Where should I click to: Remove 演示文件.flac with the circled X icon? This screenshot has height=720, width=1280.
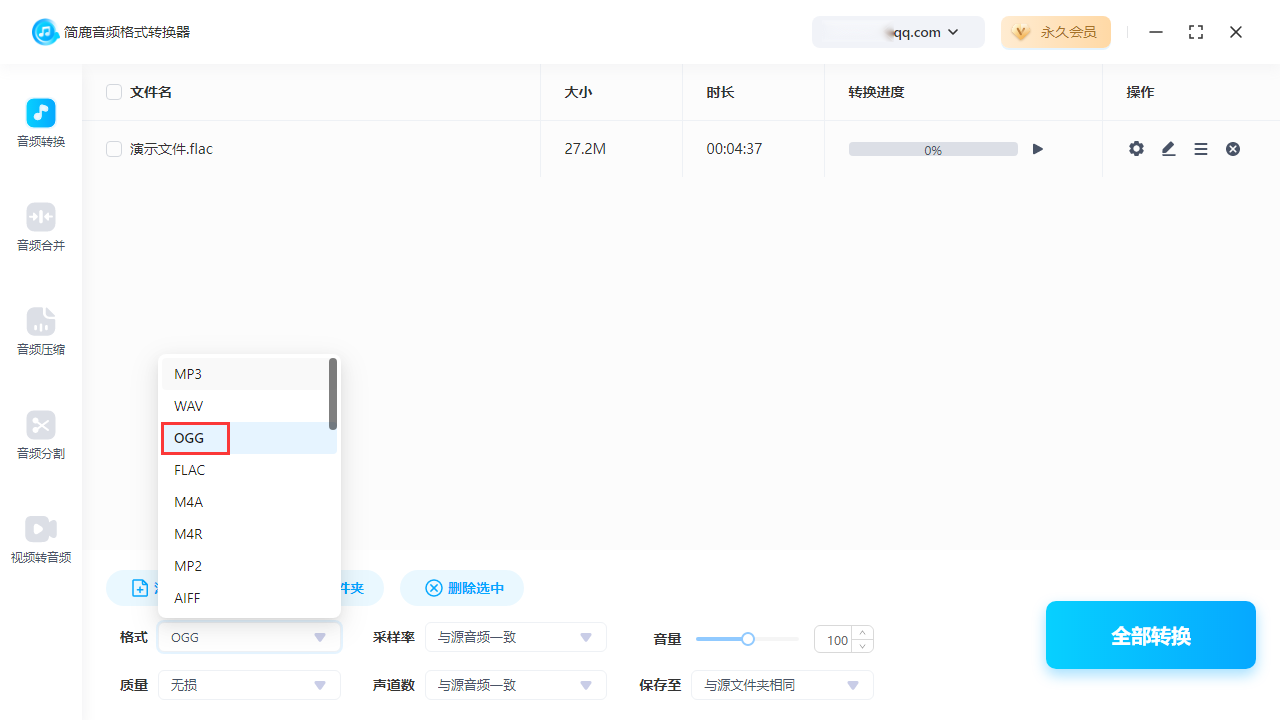point(1232,148)
